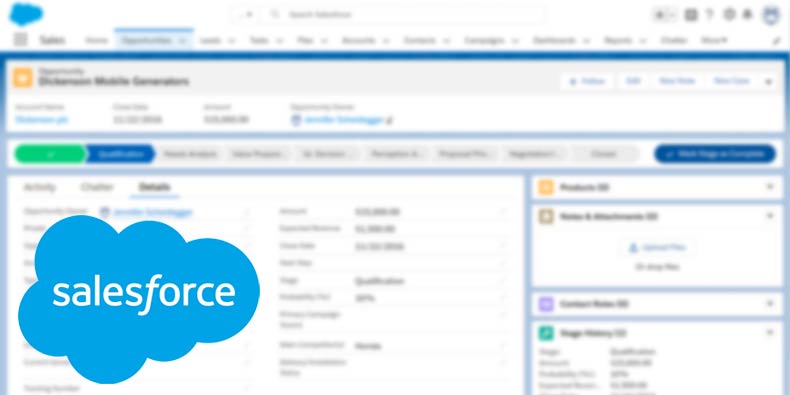
Task: Click the Contact Roles related list icon
Action: click(x=546, y=304)
